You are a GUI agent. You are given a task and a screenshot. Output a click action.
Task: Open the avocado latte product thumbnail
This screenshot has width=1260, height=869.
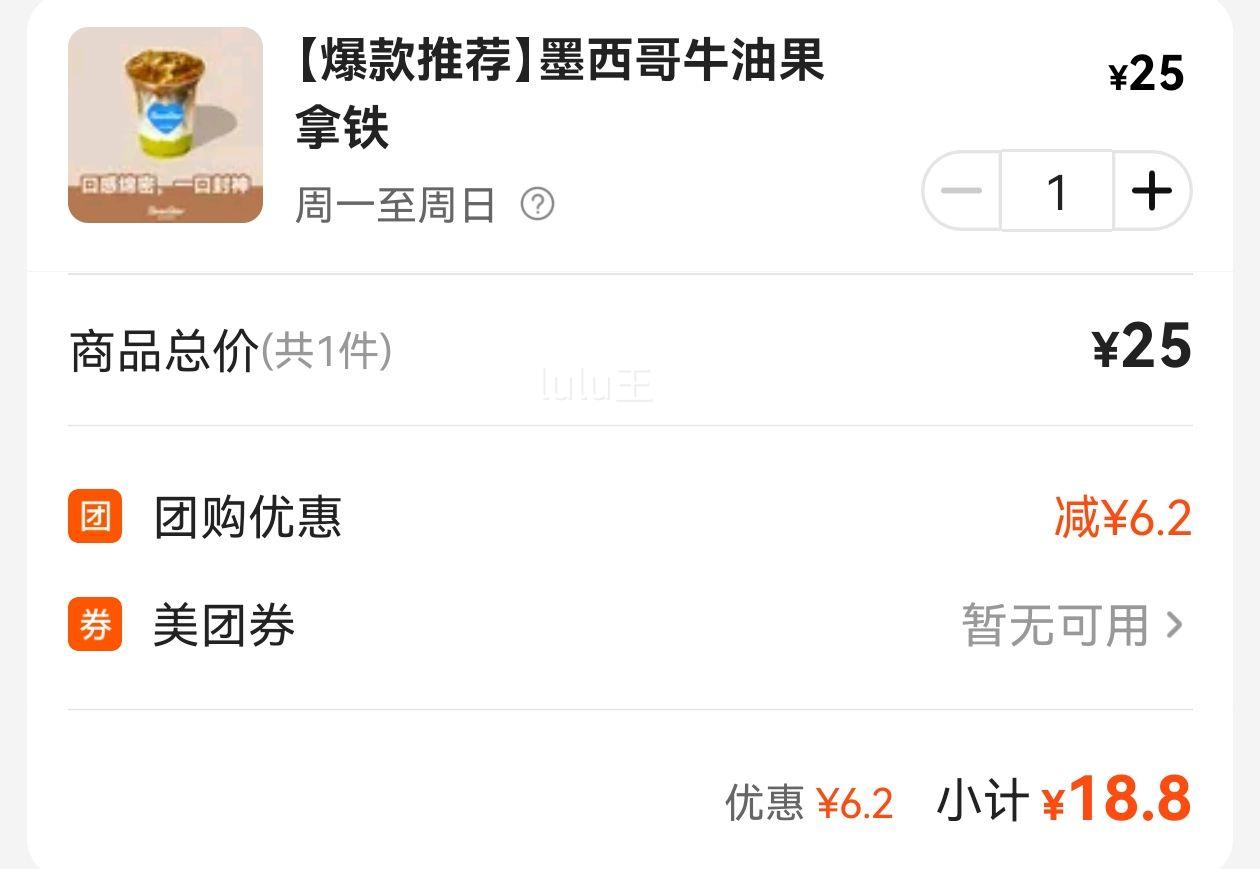(x=165, y=125)
